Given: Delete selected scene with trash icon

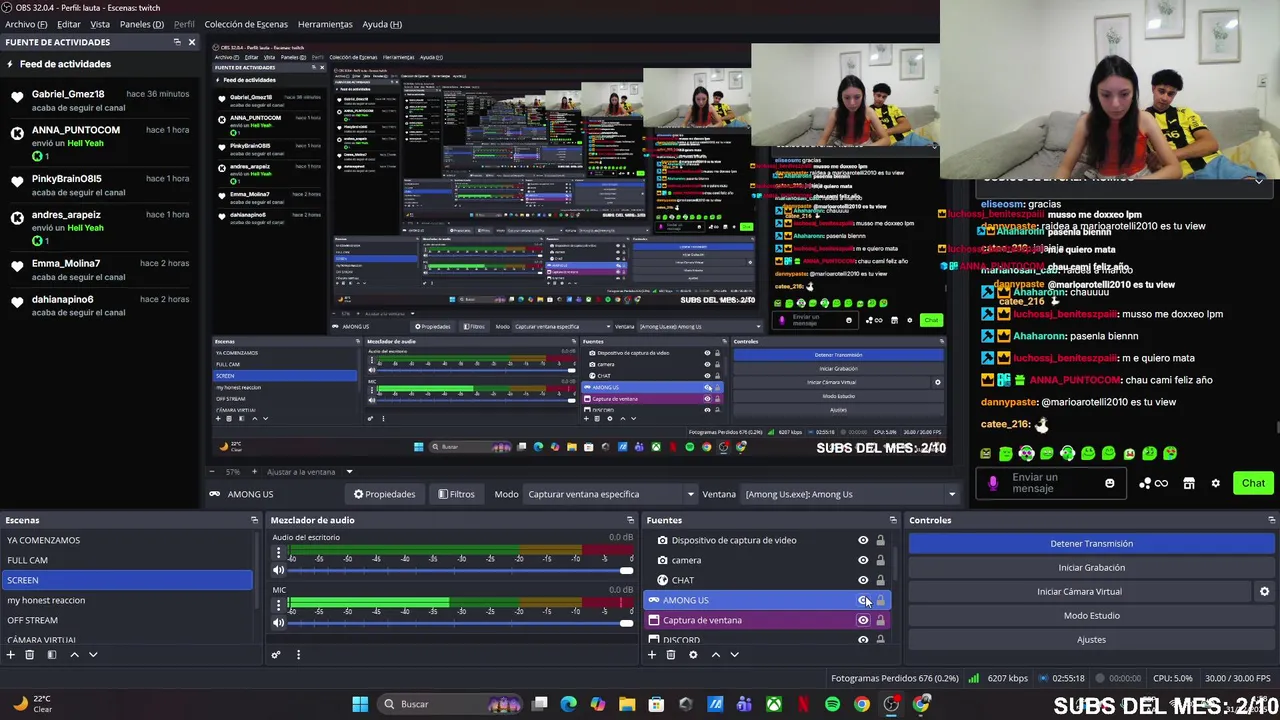Looking at the screenshot, I should click(x=30, y=655).
